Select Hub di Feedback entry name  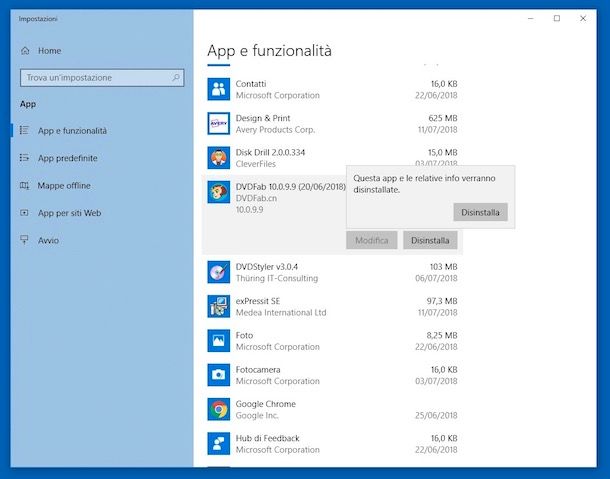click(268, 438)
